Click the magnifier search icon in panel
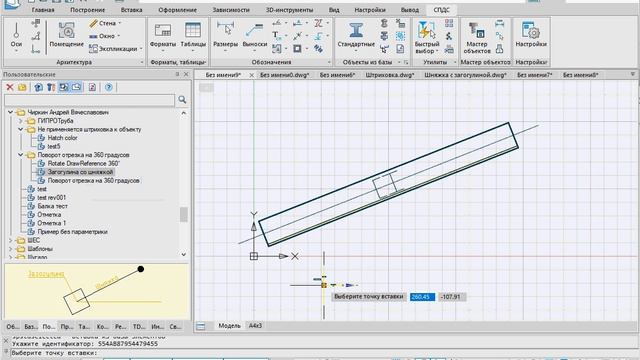 (182, 100)
